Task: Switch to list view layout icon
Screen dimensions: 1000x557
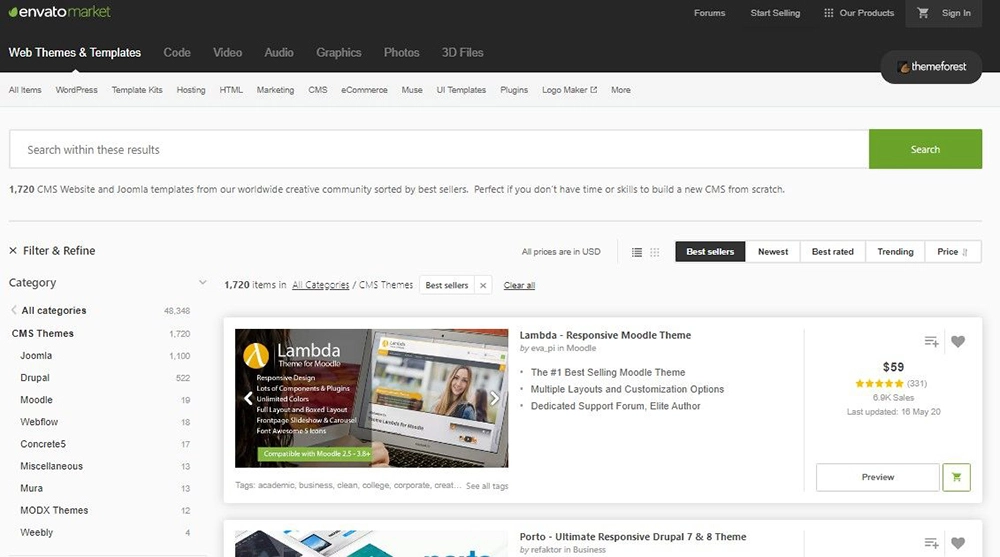Action: click(x=636, y=252)
